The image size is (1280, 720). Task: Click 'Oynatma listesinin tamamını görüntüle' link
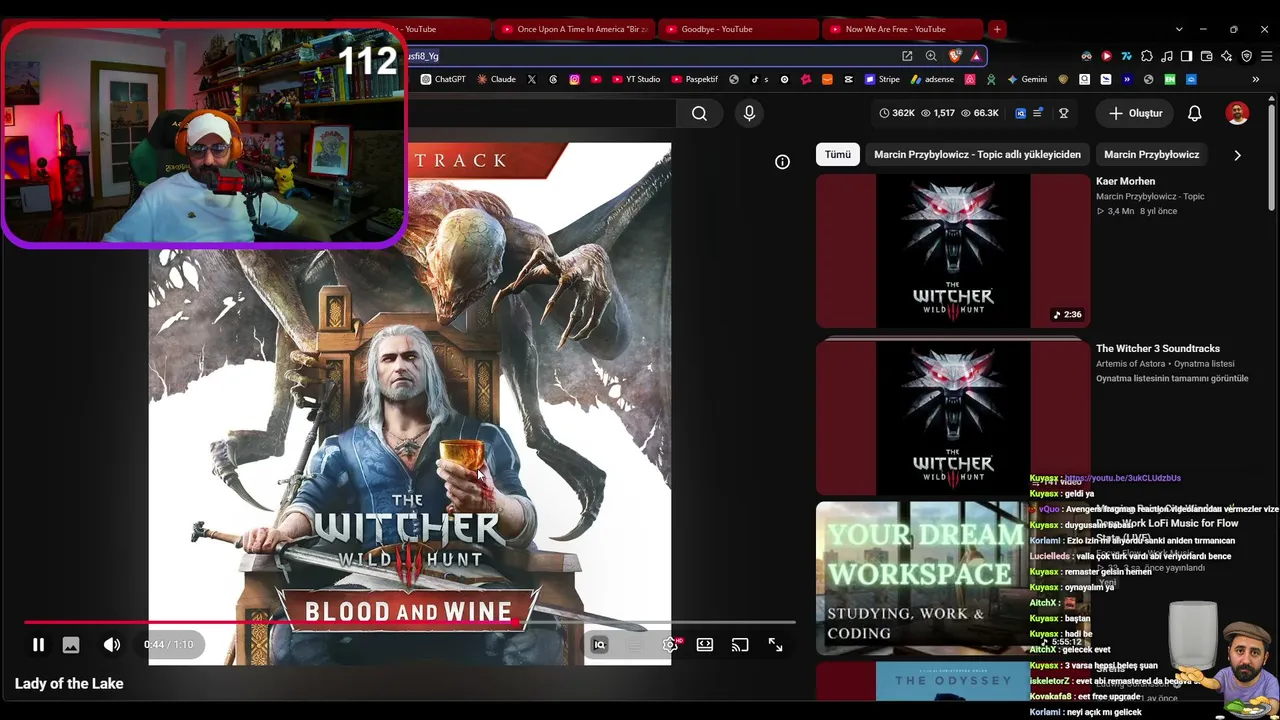coord(1172,378)
